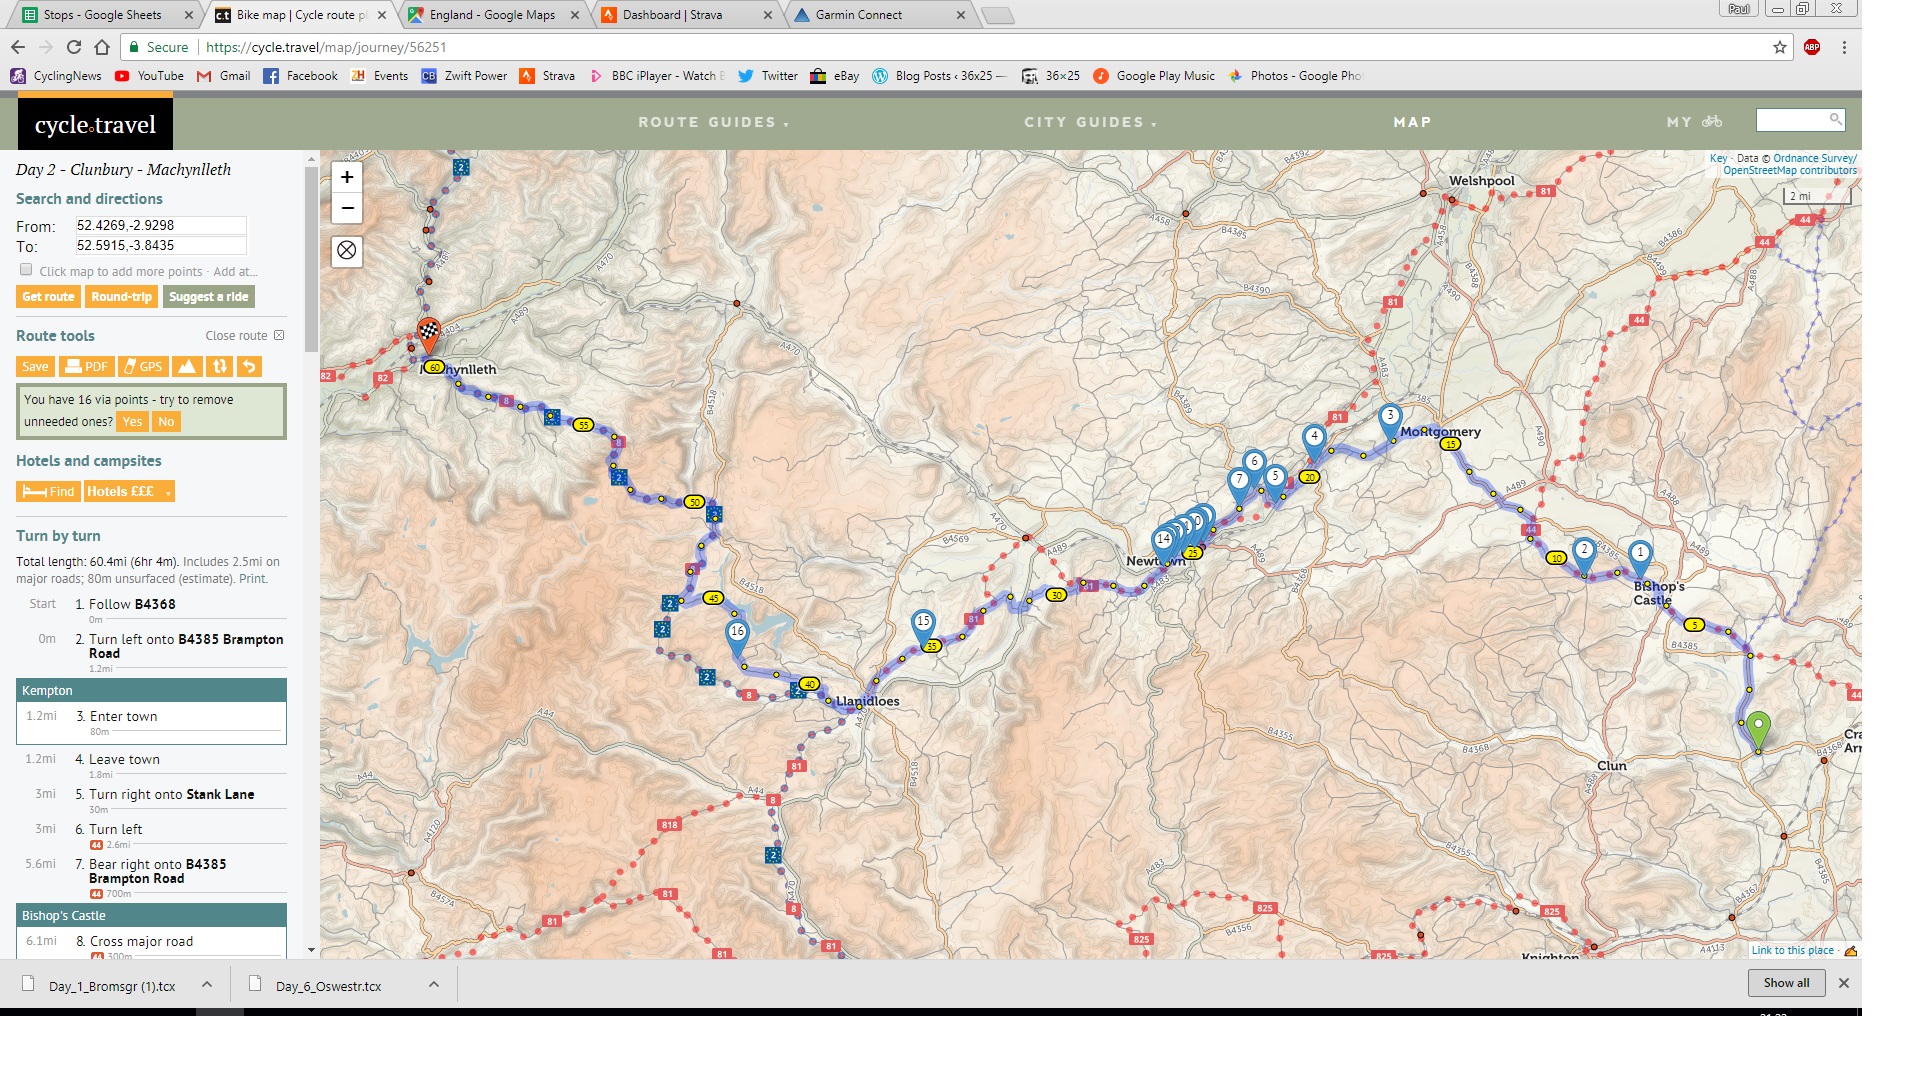Enable click map to add more points
Viewport: 1920px width, 1080px height.
(26, 270)
